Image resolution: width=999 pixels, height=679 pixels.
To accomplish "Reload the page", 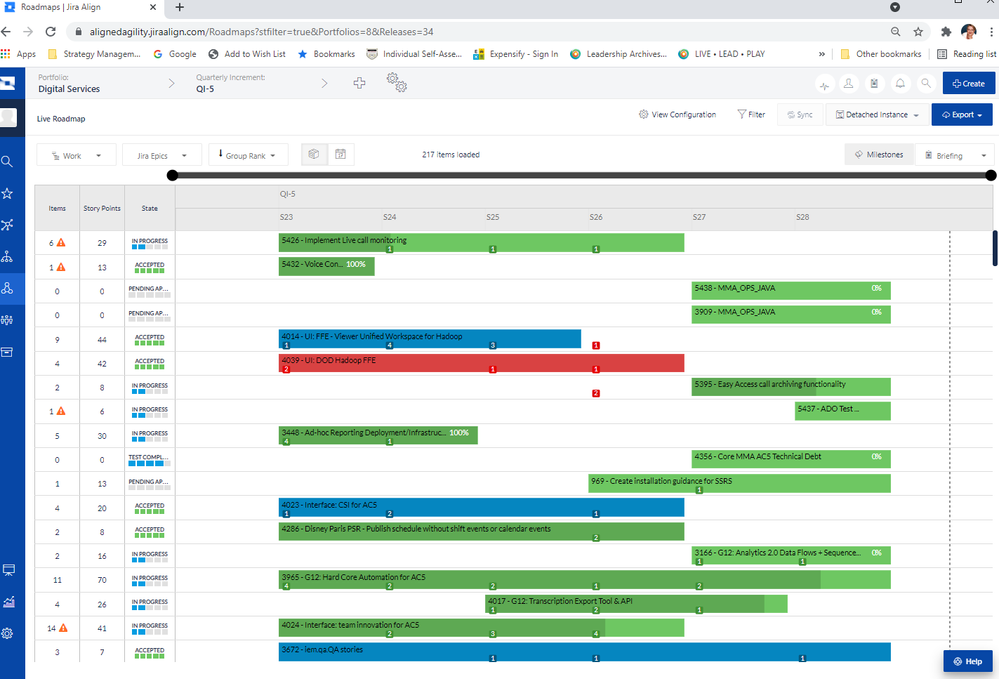I will click(x=51, y=31).
